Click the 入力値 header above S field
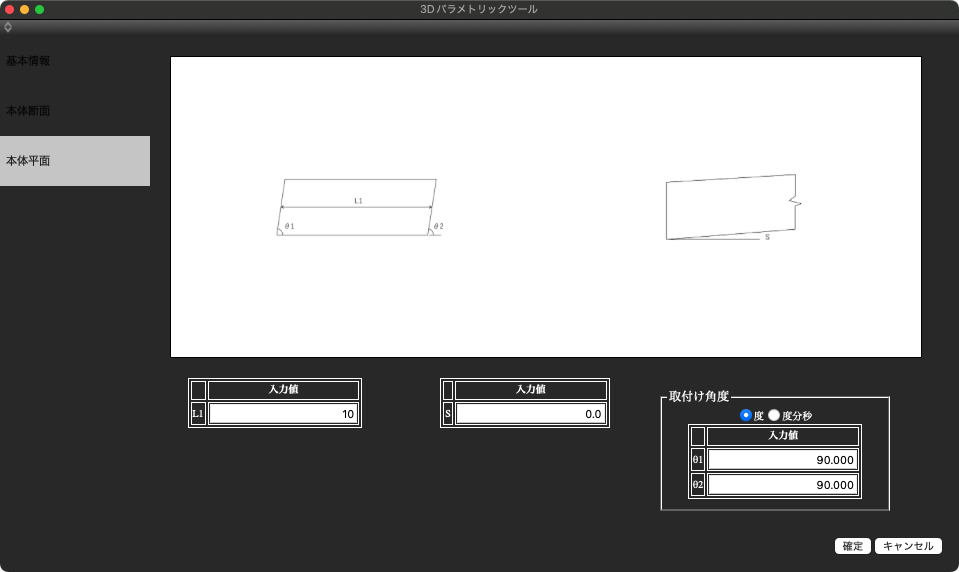Viewport: 959px width, 572px height. point(530,390)
